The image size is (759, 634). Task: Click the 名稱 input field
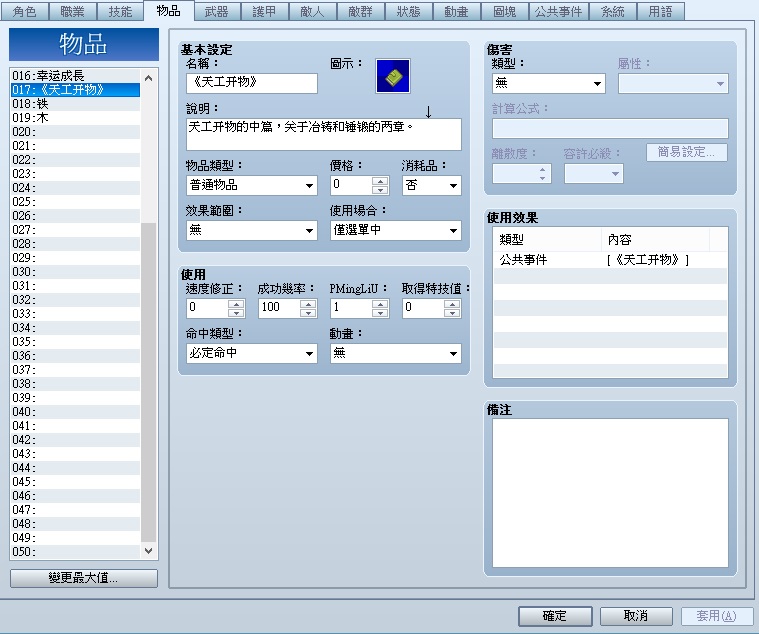(252, 83)
